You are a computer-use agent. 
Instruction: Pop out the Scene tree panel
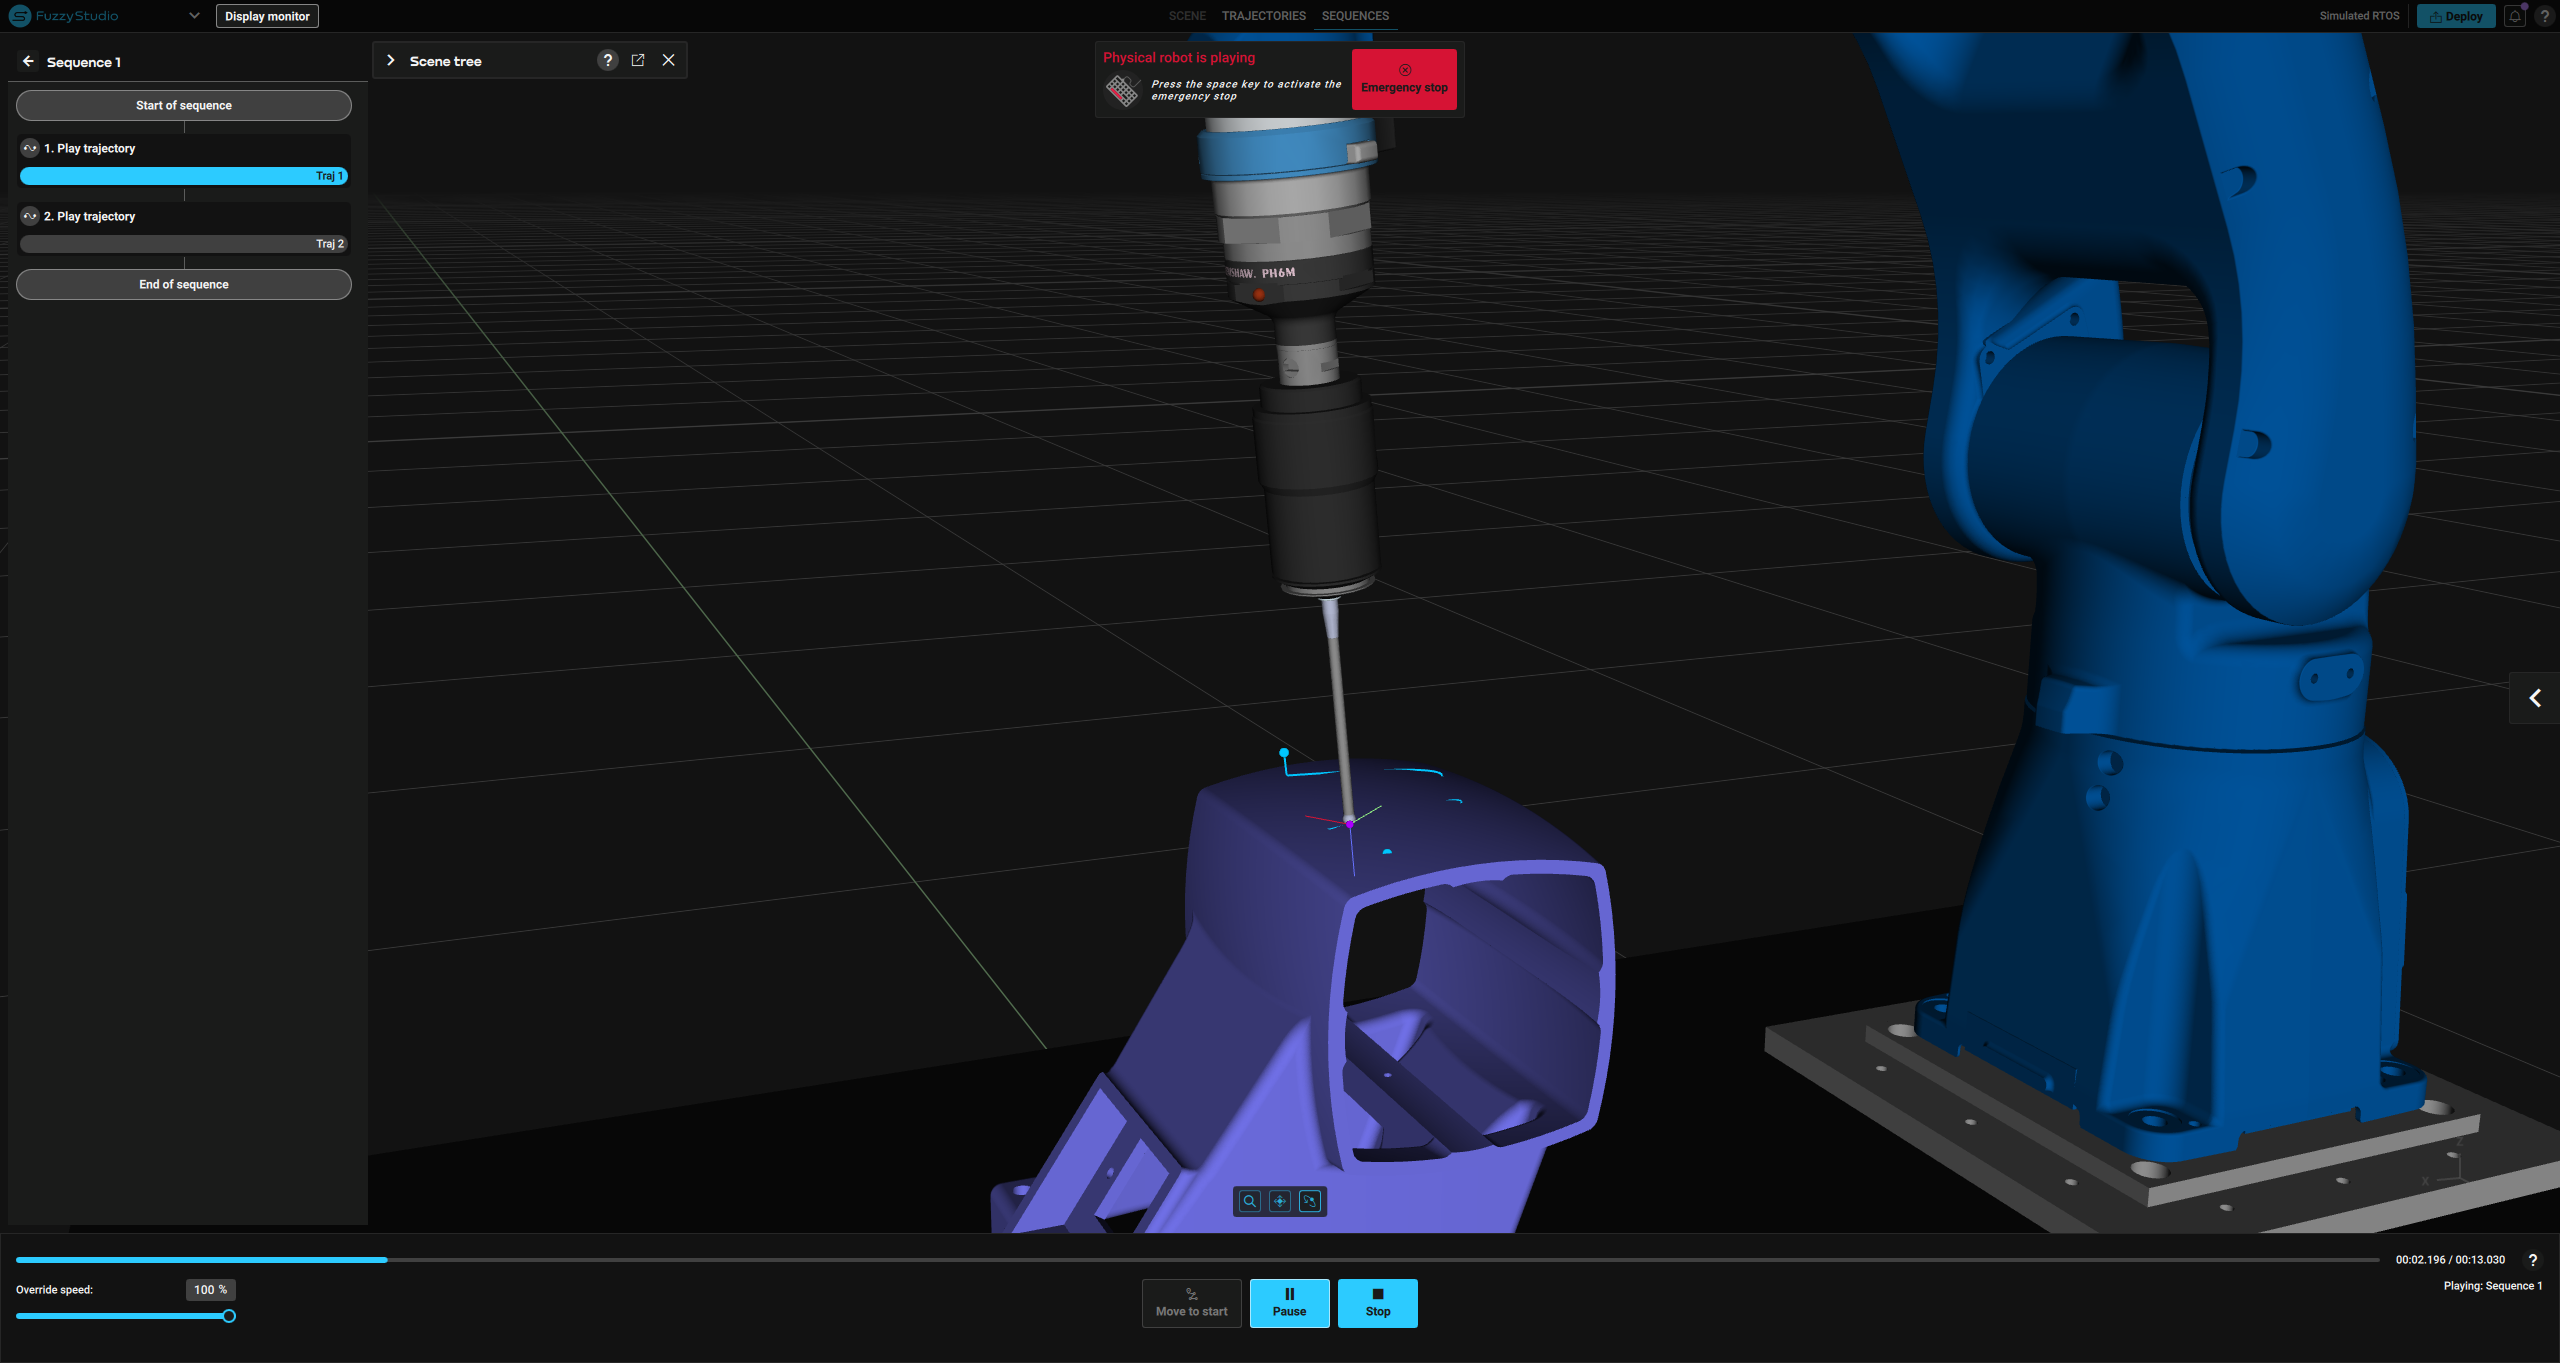(x=638, y=60)
